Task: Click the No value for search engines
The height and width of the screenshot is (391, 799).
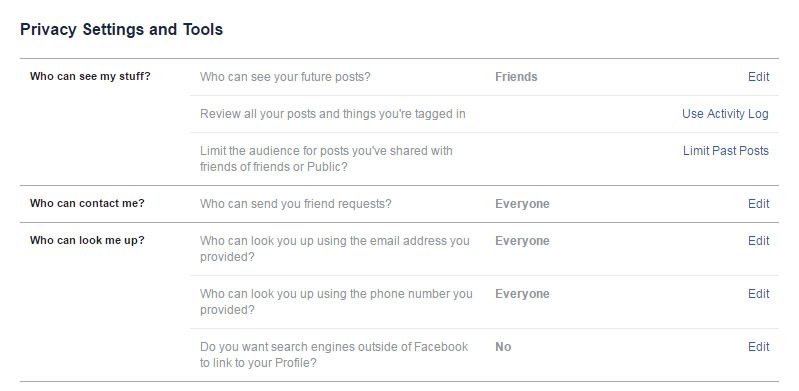Action: click(x=503, y=347)
